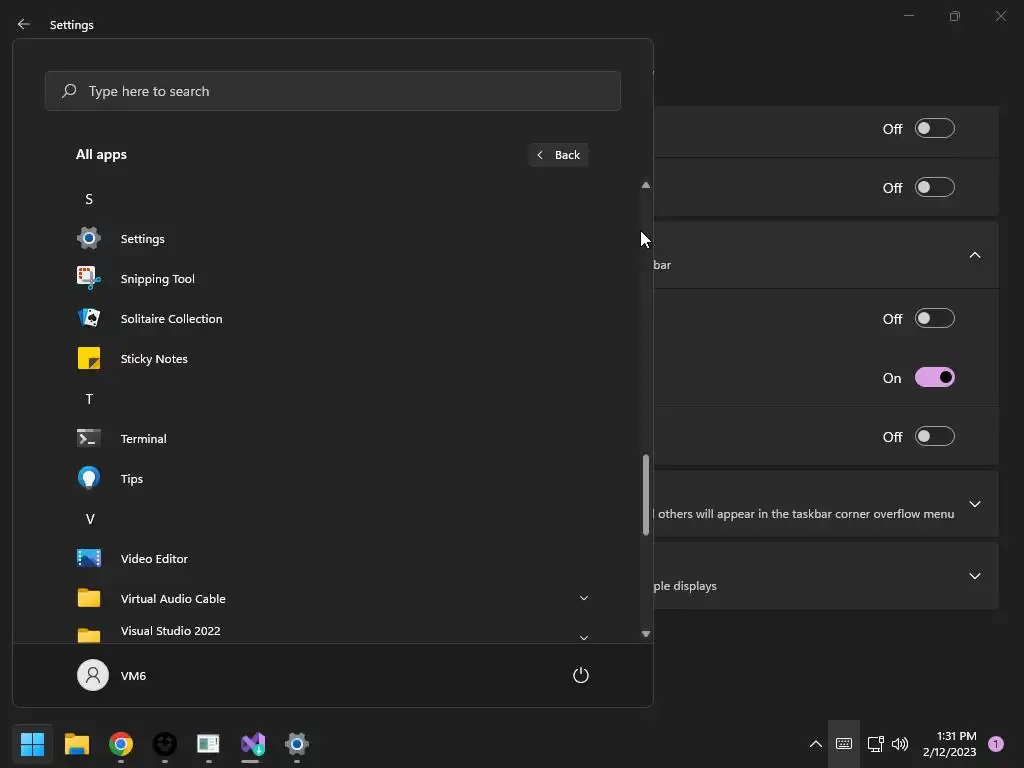This screenshot has height=768, width=1024.
Task: Open the news-style taskbar app icon
Action: (x=208, y=743)
